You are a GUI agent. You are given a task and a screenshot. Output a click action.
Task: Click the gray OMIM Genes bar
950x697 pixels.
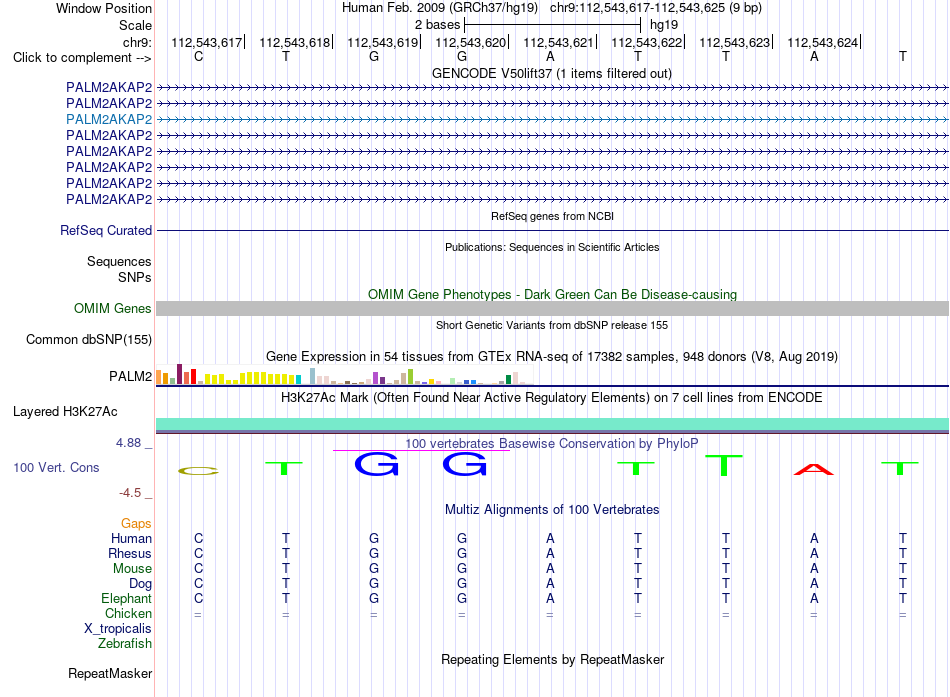click(553, 308)
